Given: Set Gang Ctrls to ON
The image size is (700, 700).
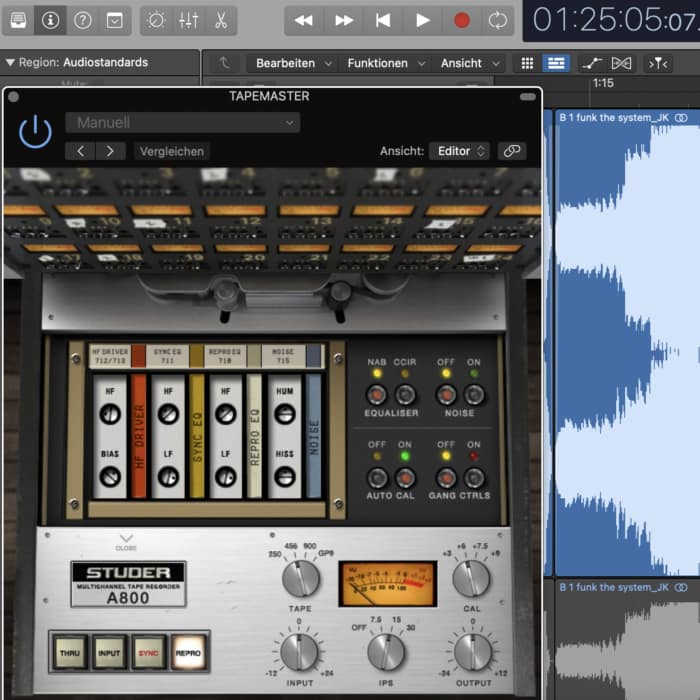Looking at the screenshot, I should (474, 478).
